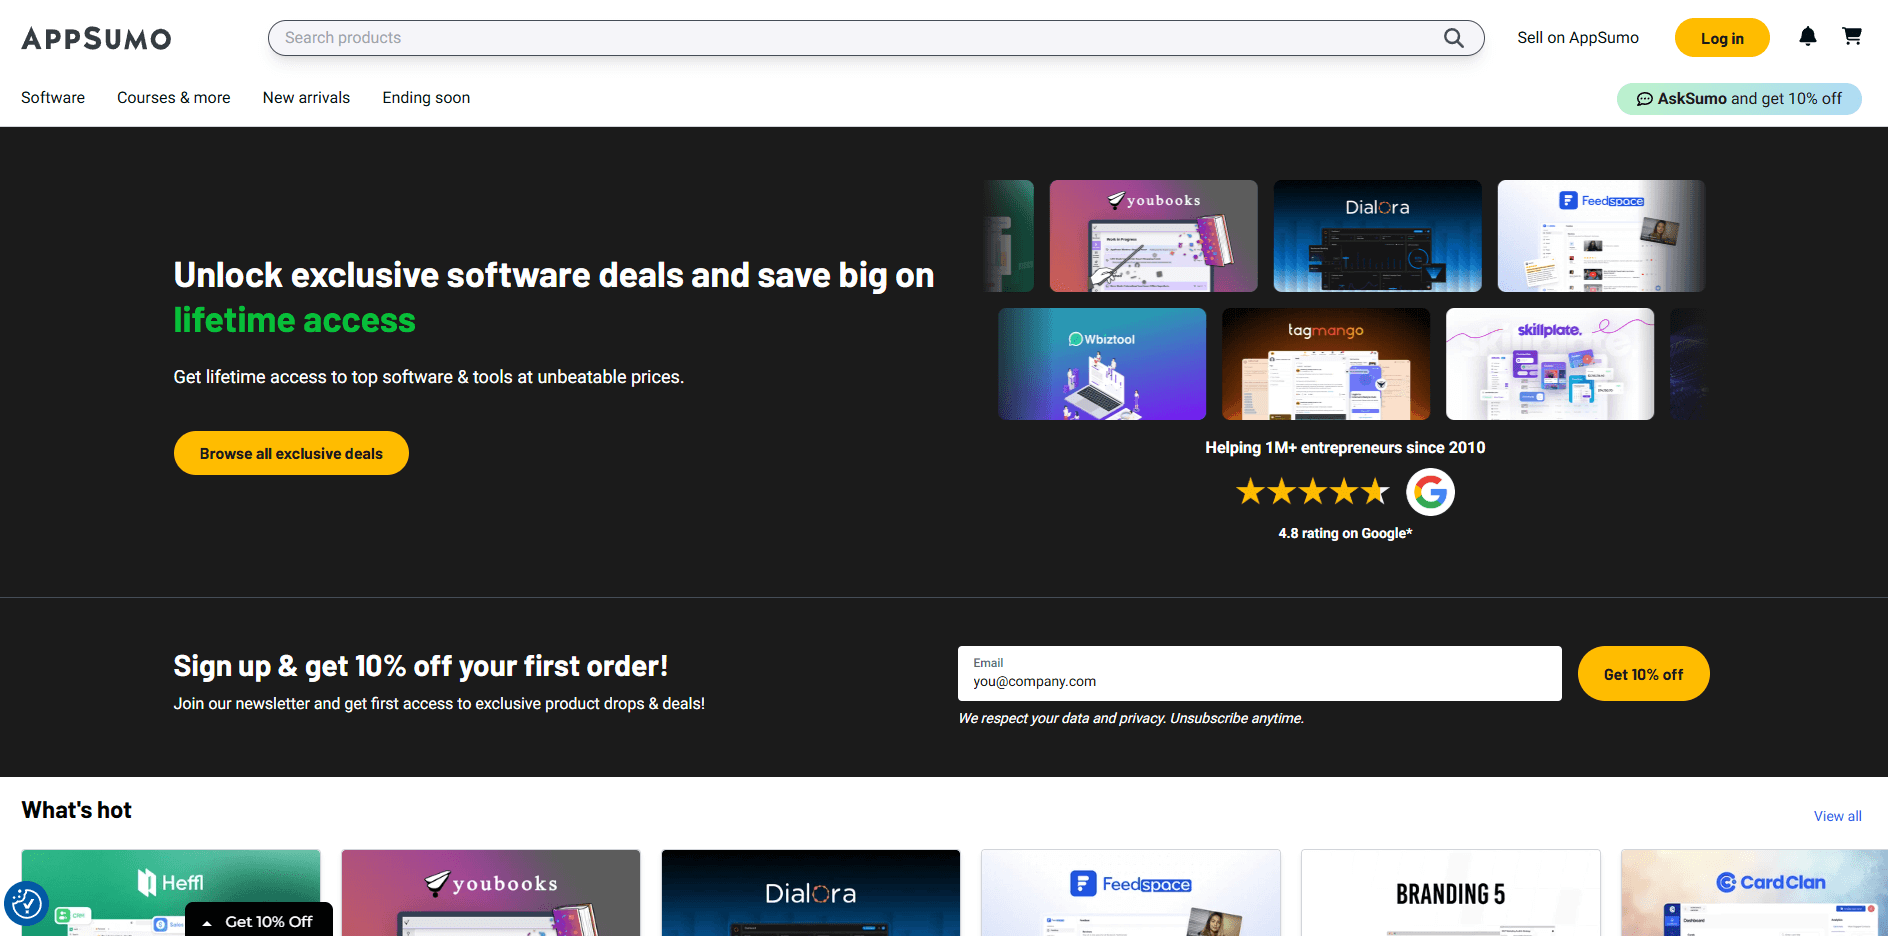Open the tagmango deal thumbnail
The image size is (1888, 936).
tap(1325, 364)
